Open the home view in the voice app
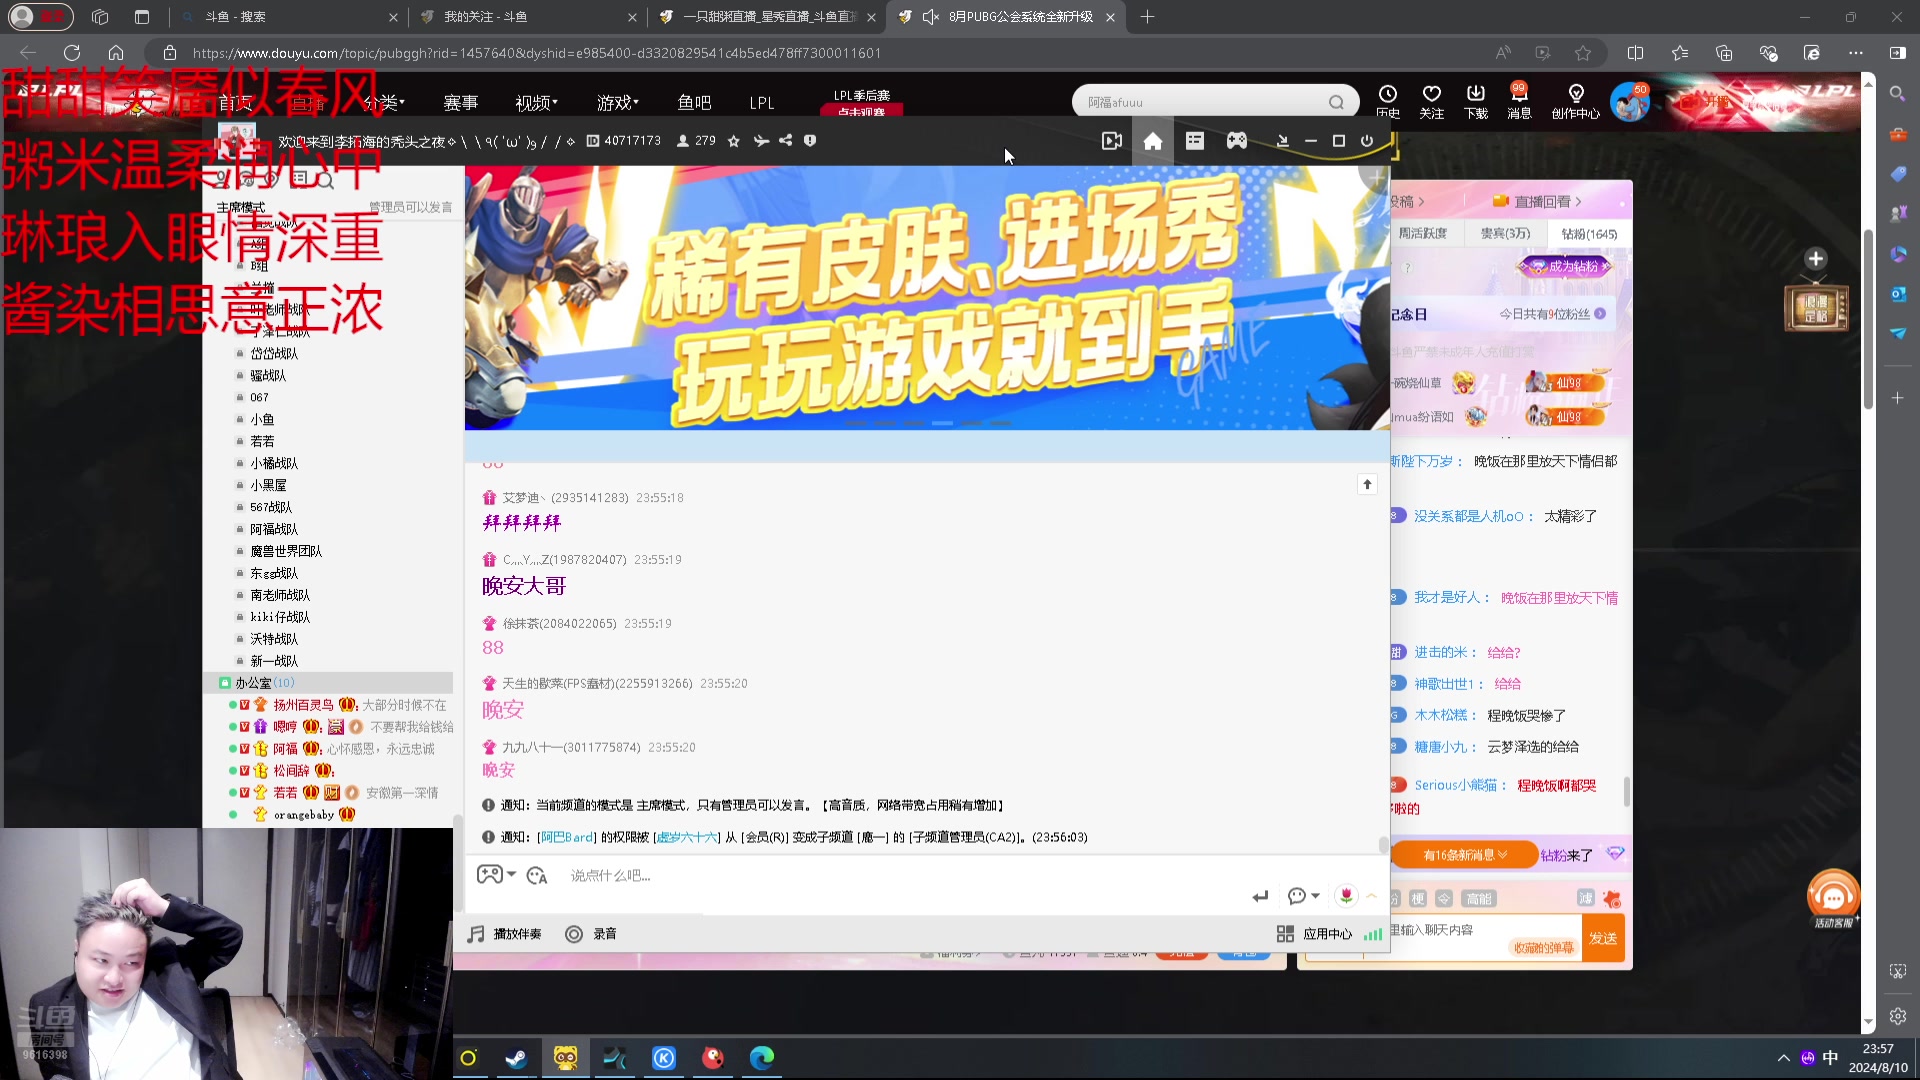The image size is (1920, 1080). point(1153,141)
